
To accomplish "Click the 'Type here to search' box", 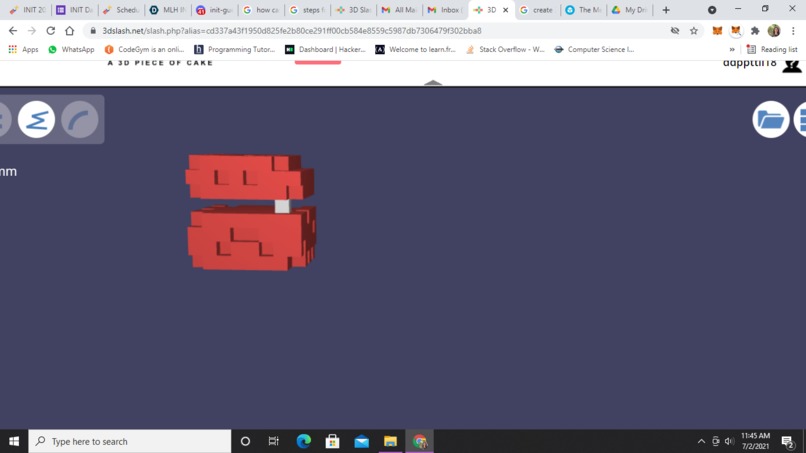I will pos(130,441).
